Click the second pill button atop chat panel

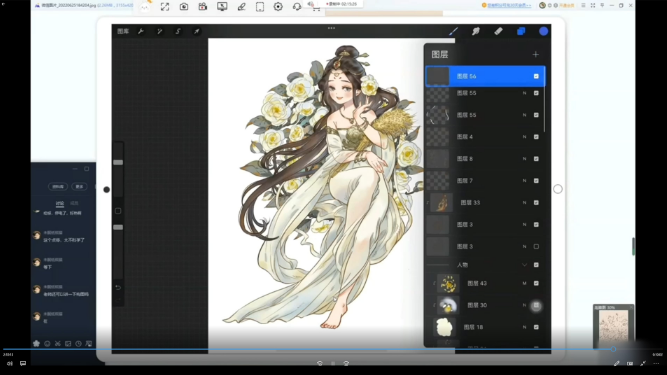coord(80,187)
